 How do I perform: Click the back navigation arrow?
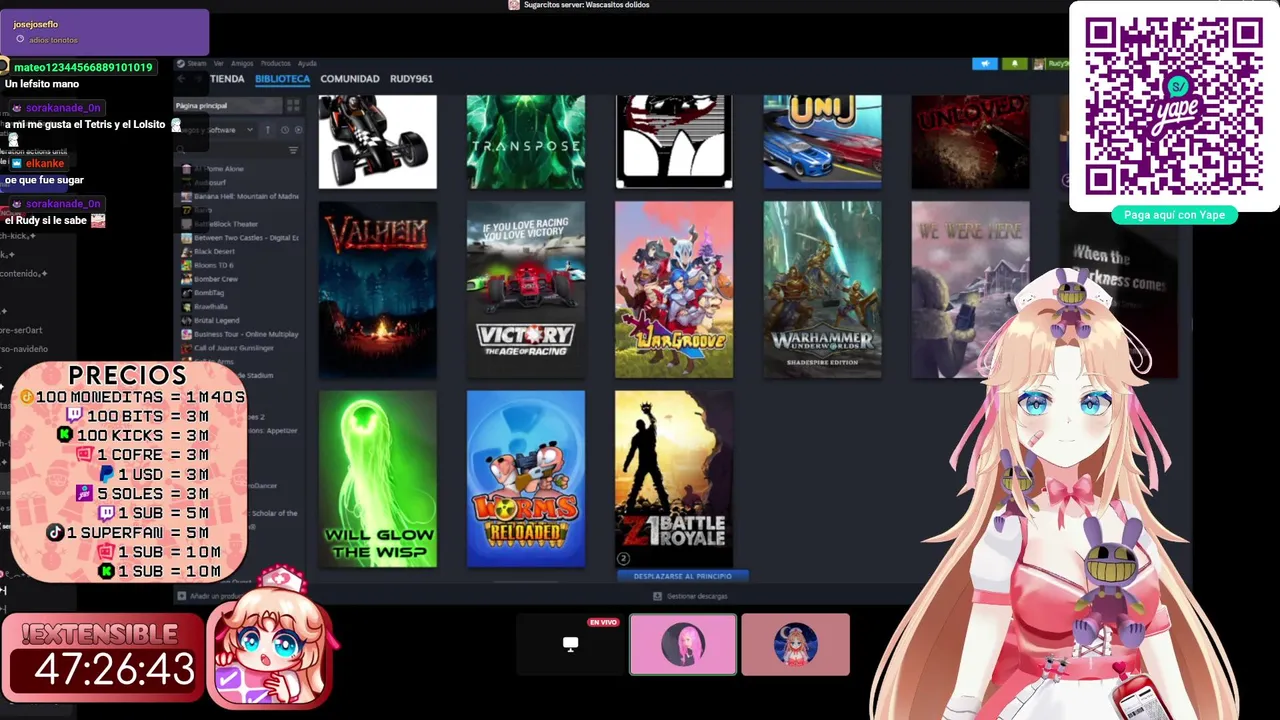[x=181, y=79]
